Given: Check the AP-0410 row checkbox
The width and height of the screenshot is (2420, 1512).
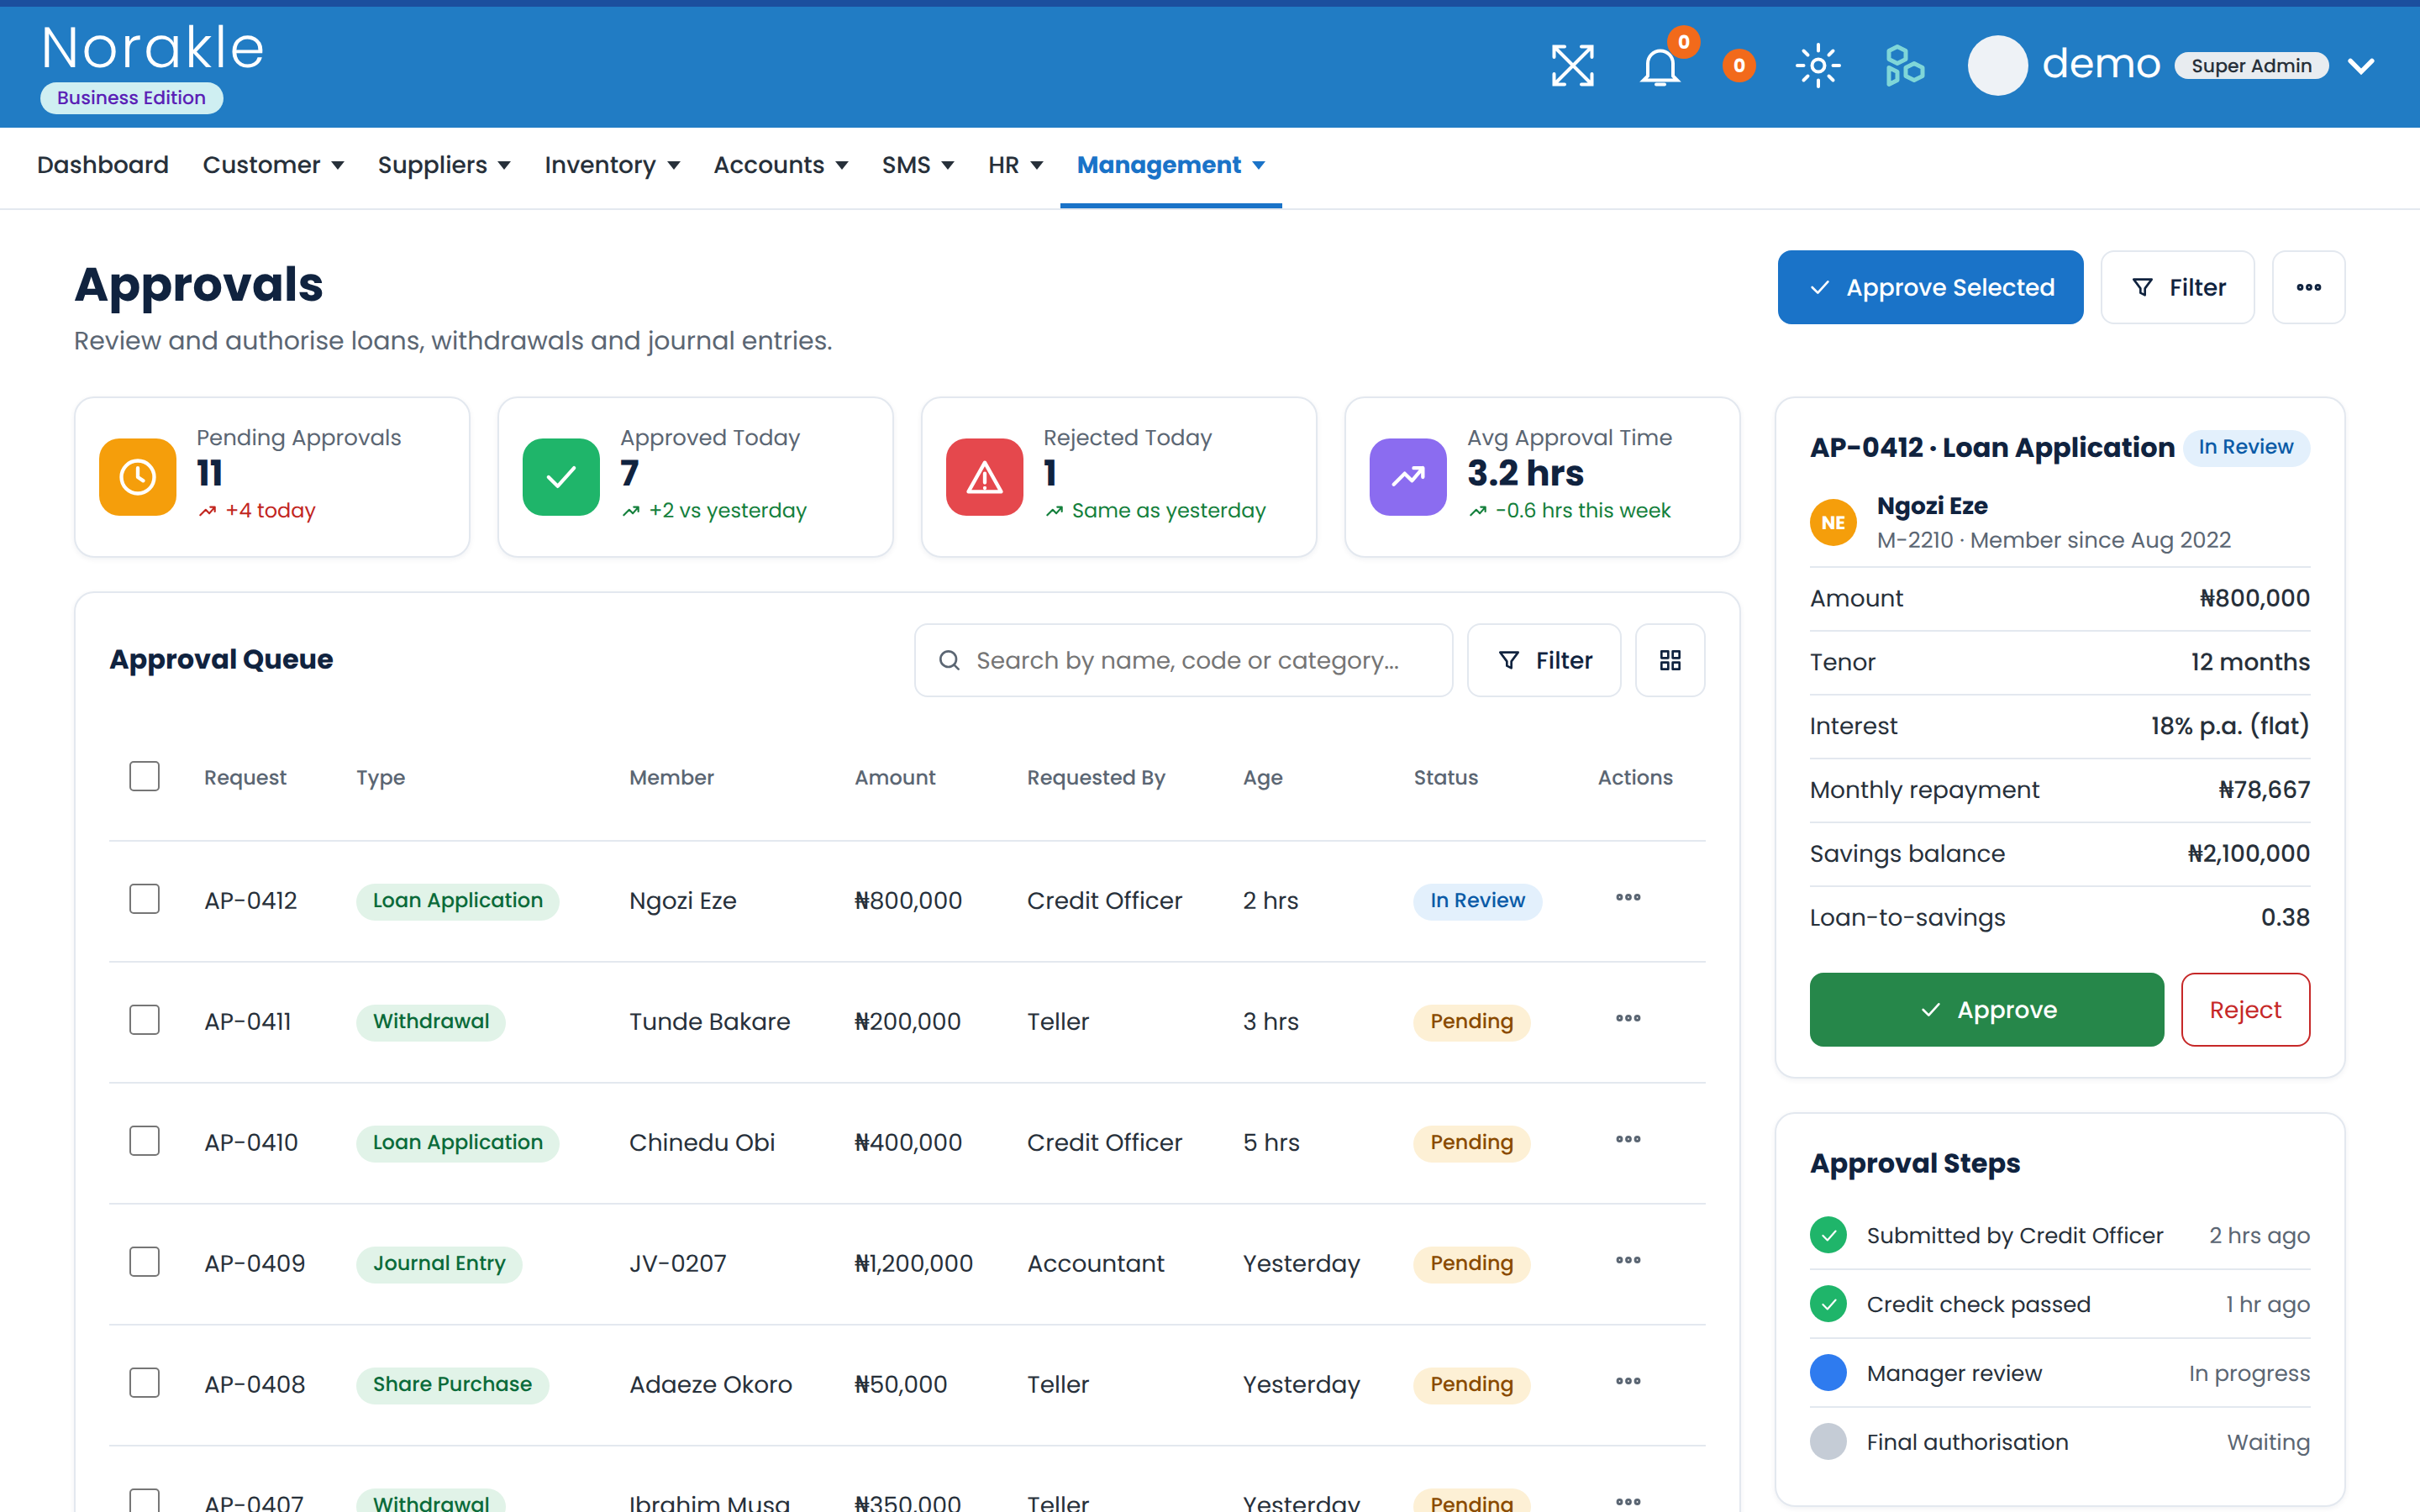Looking at the screenshot, I should pyautogui.click(x=145, y=1141).
